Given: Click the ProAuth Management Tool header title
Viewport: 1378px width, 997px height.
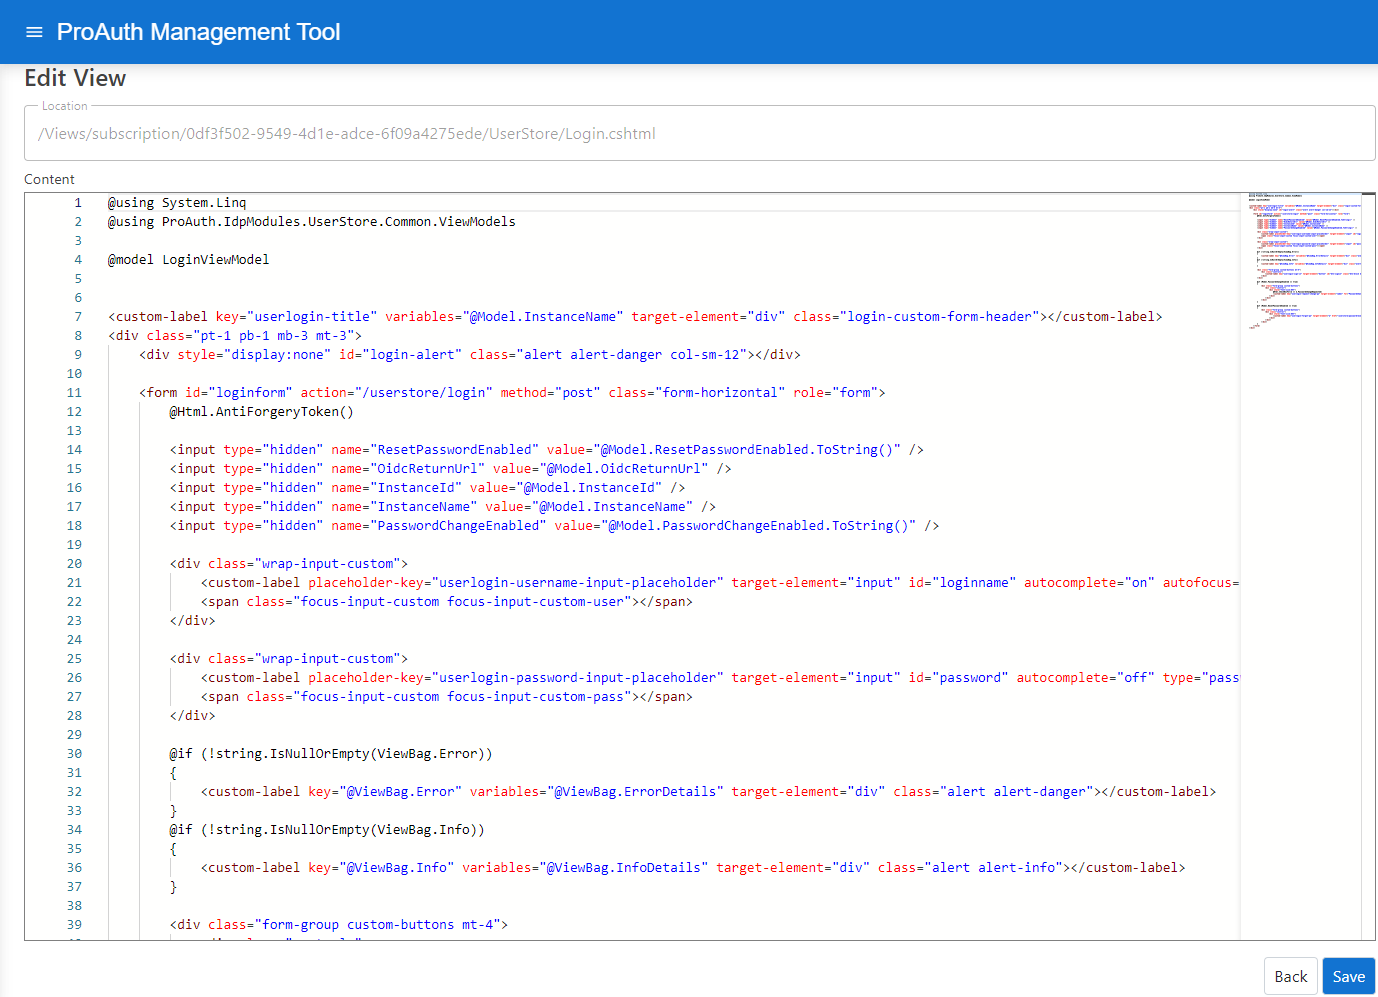Looking at the screenshot, I should coord(198,31).
